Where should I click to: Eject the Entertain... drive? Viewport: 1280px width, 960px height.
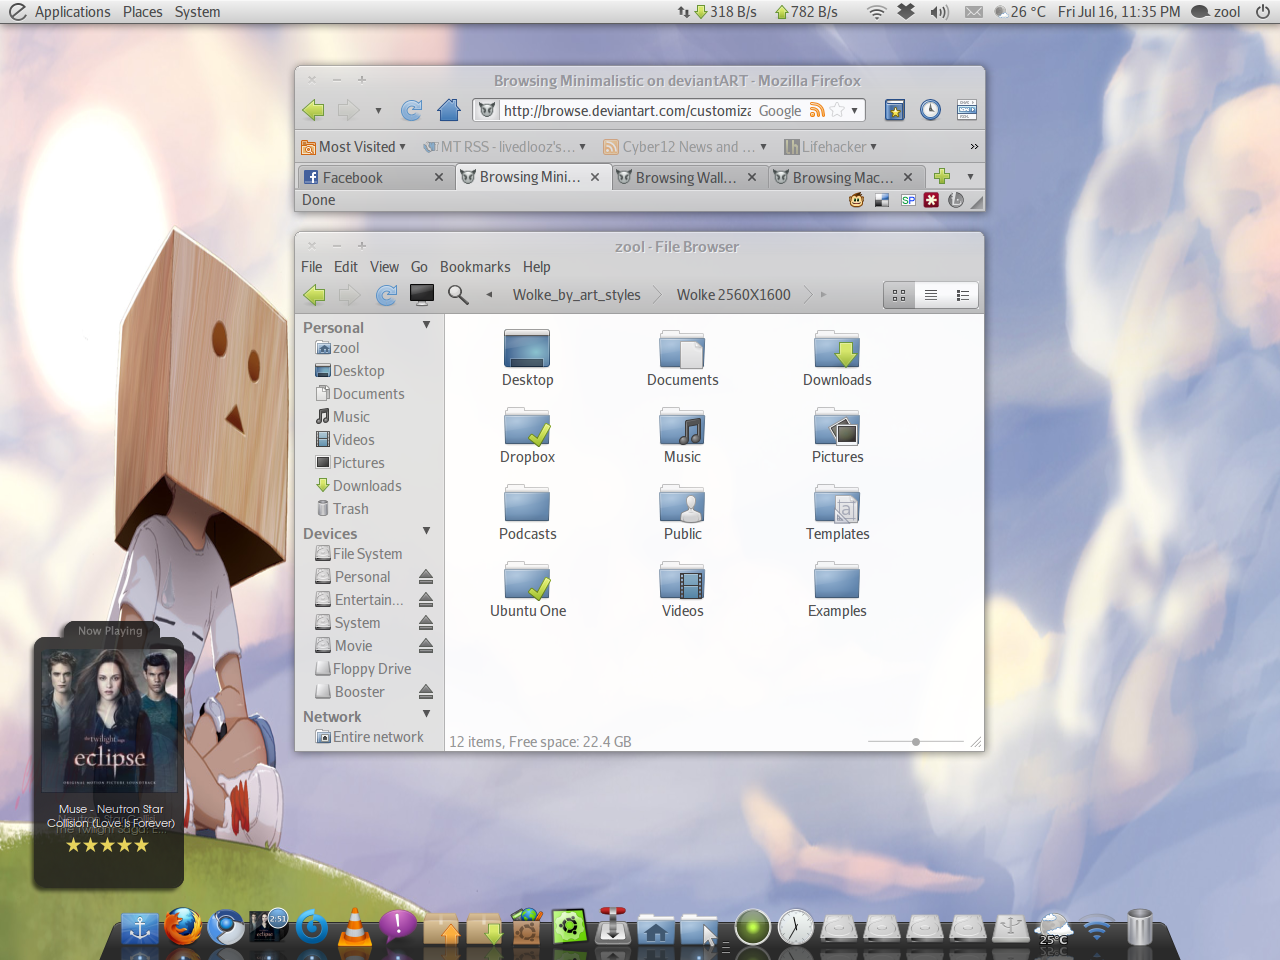[426, 600]
